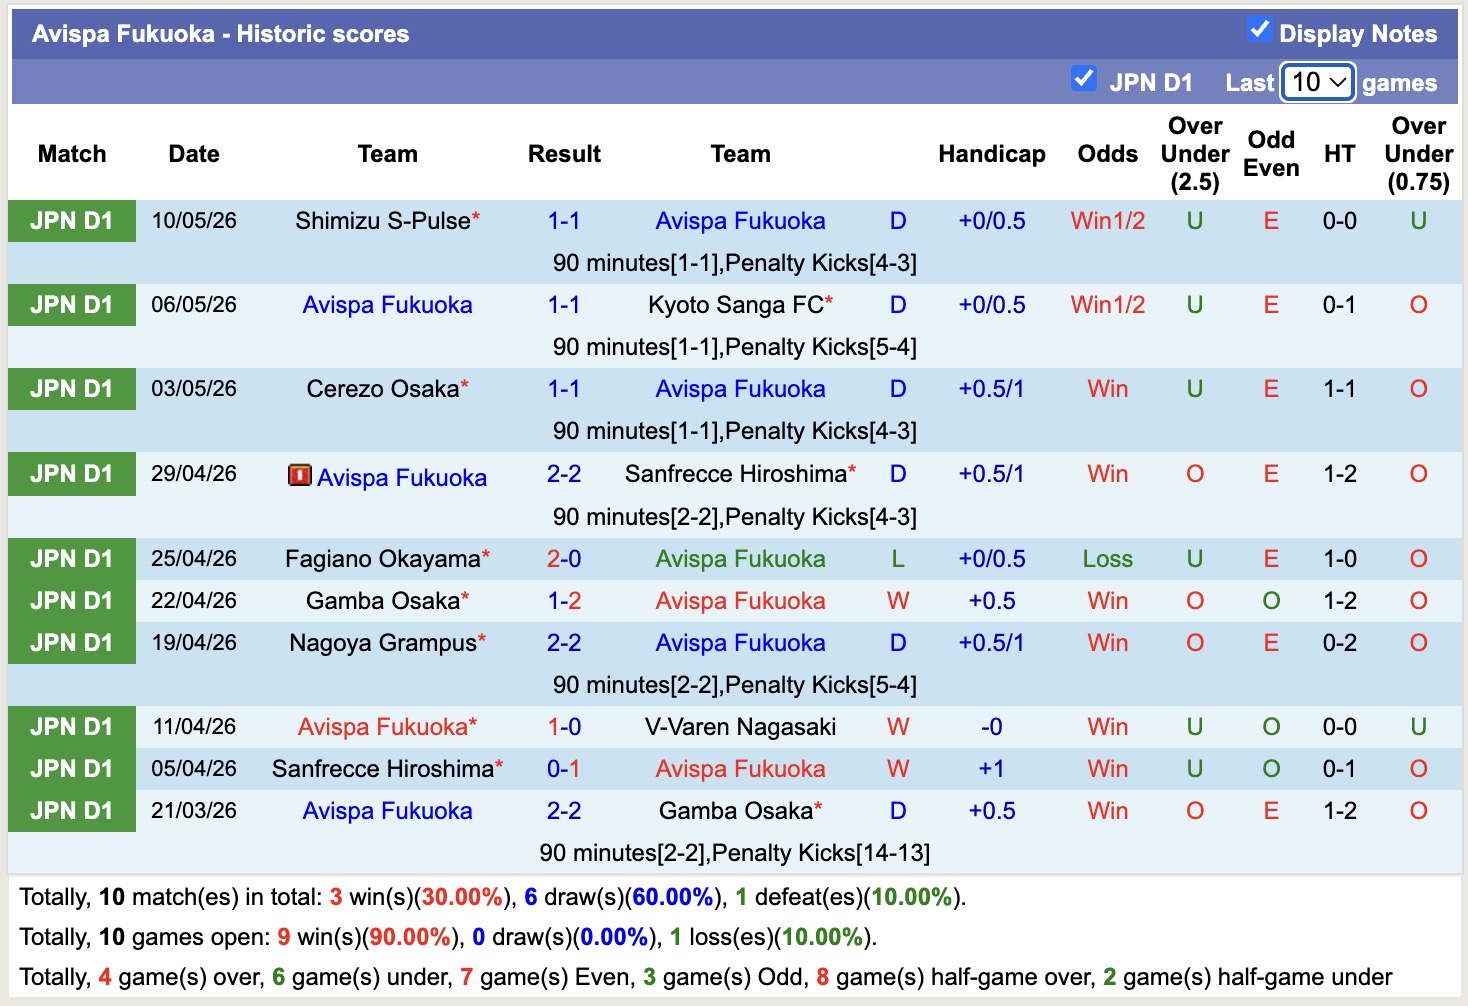Open Gamba Osaka link in the 22/04/26 row

click(x=383, y=601)
